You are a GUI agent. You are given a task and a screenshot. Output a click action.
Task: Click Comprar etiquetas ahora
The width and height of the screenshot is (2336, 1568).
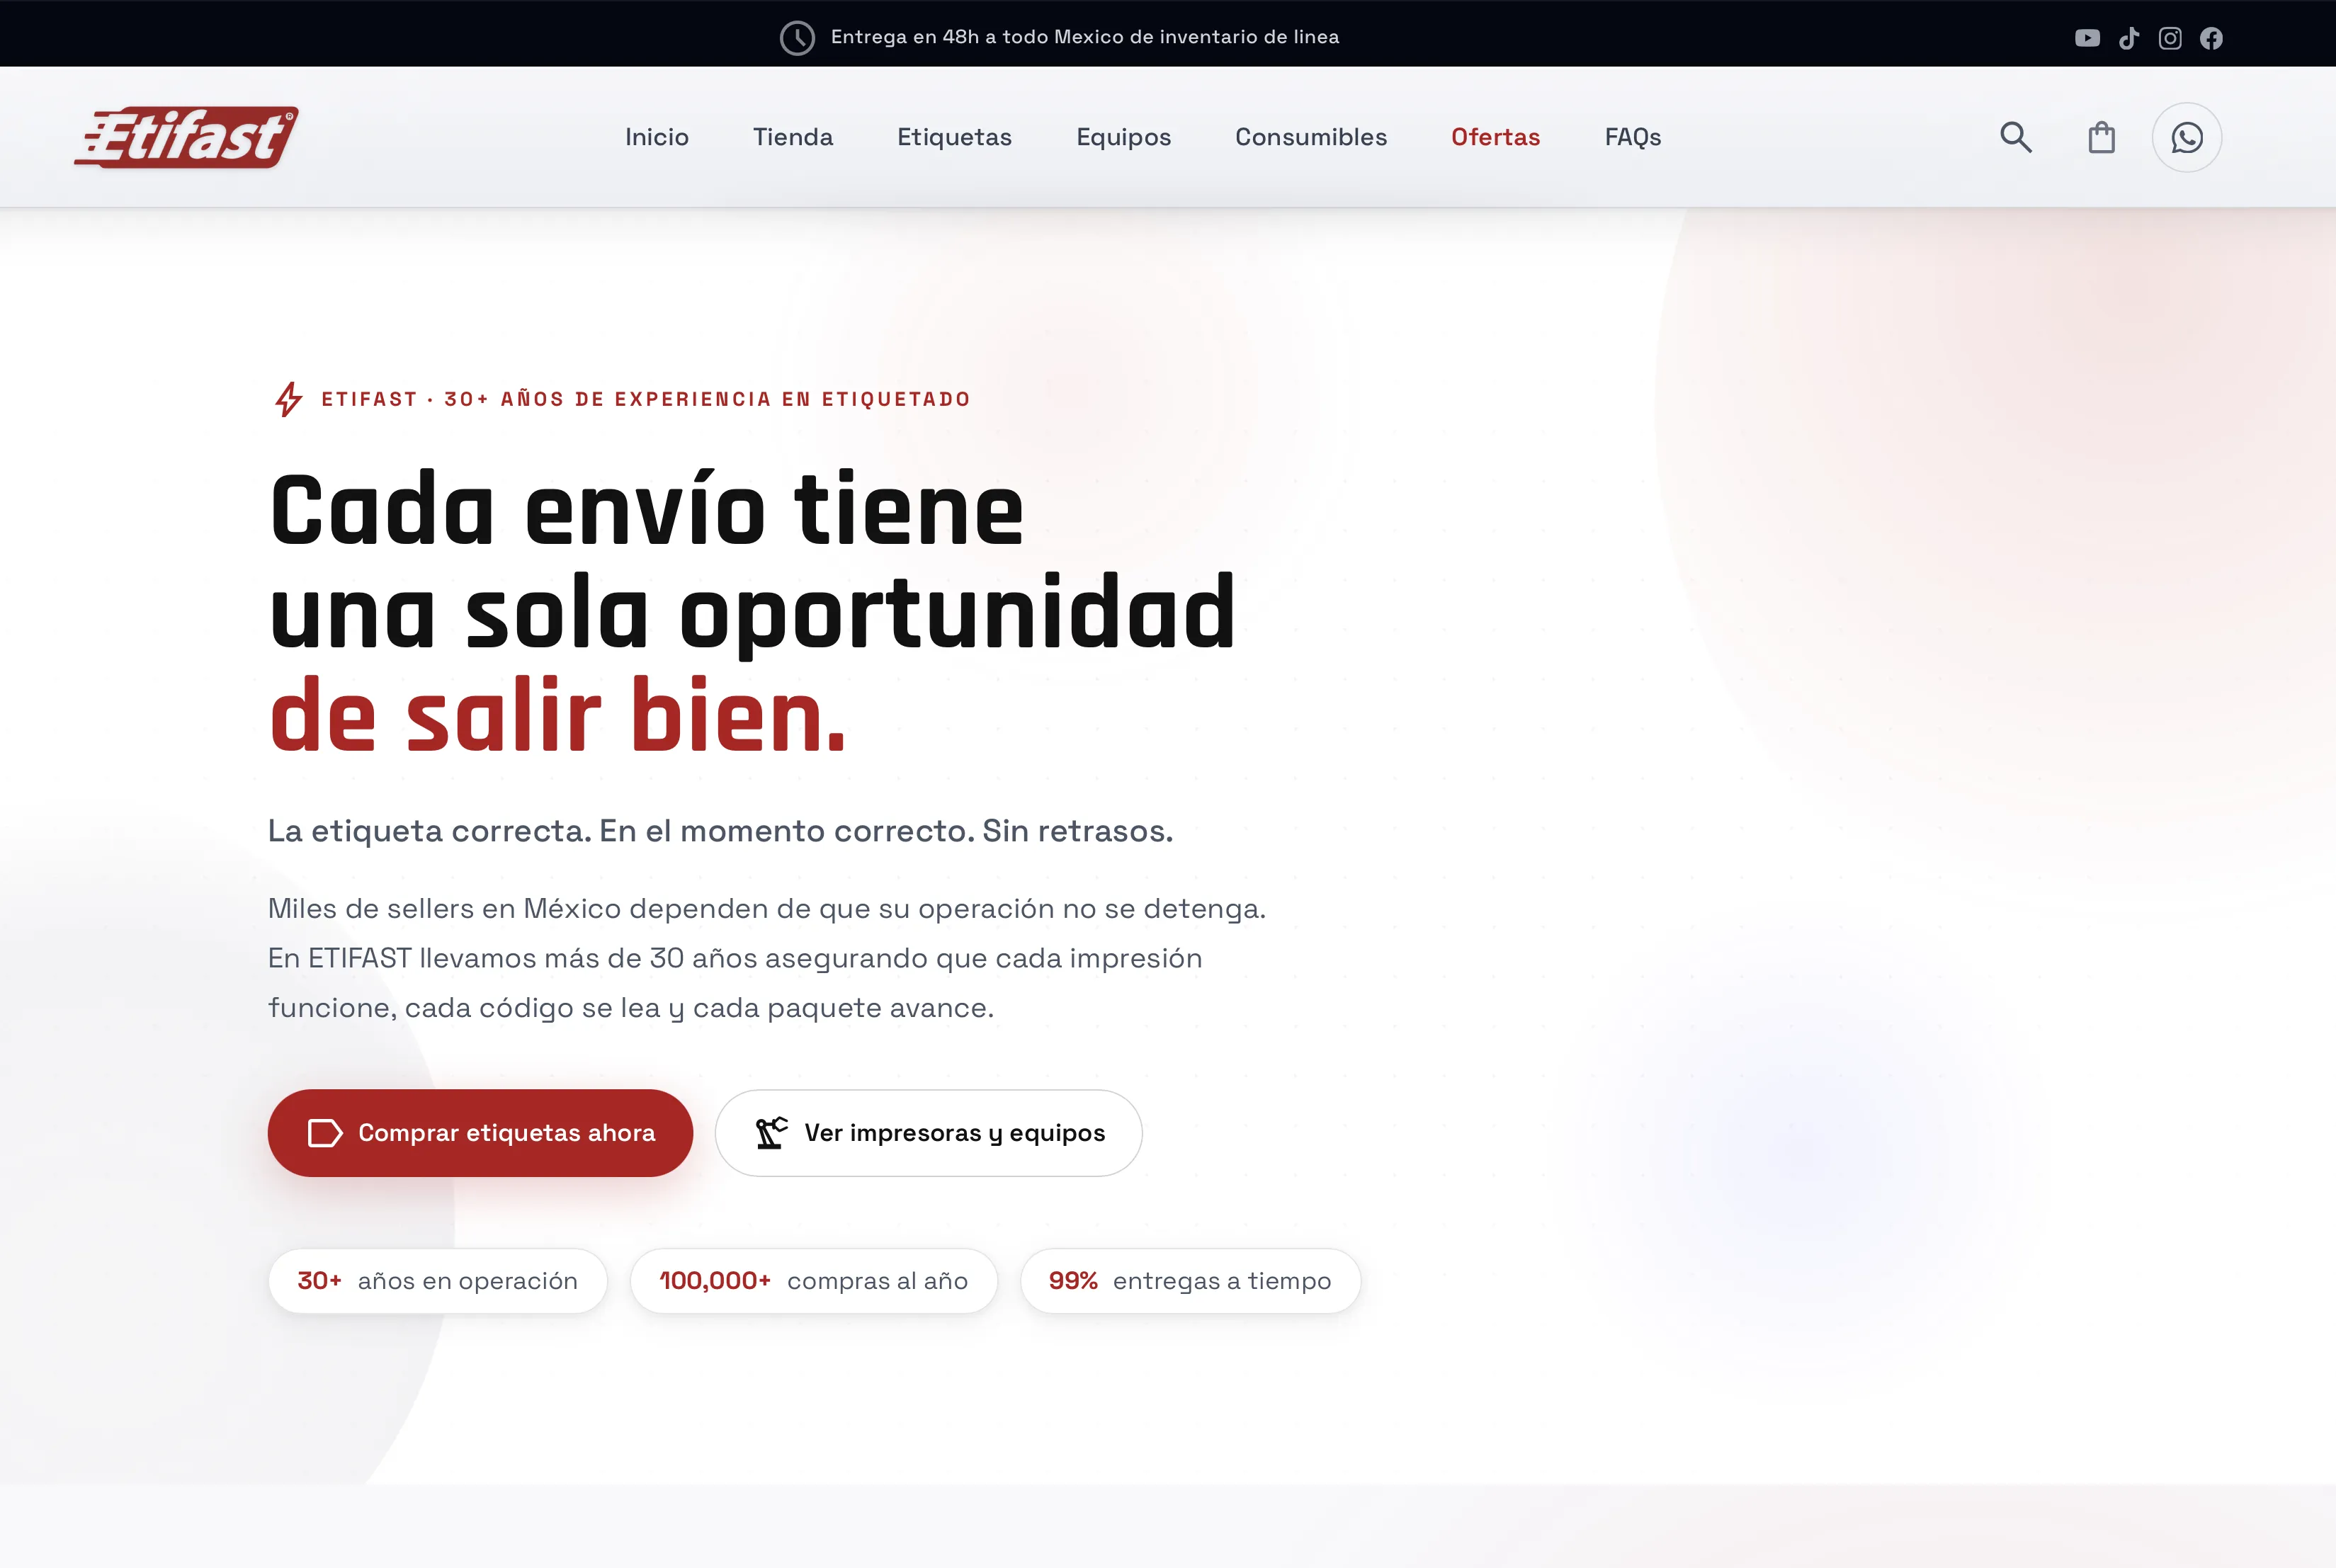(x=479, y=1132)
